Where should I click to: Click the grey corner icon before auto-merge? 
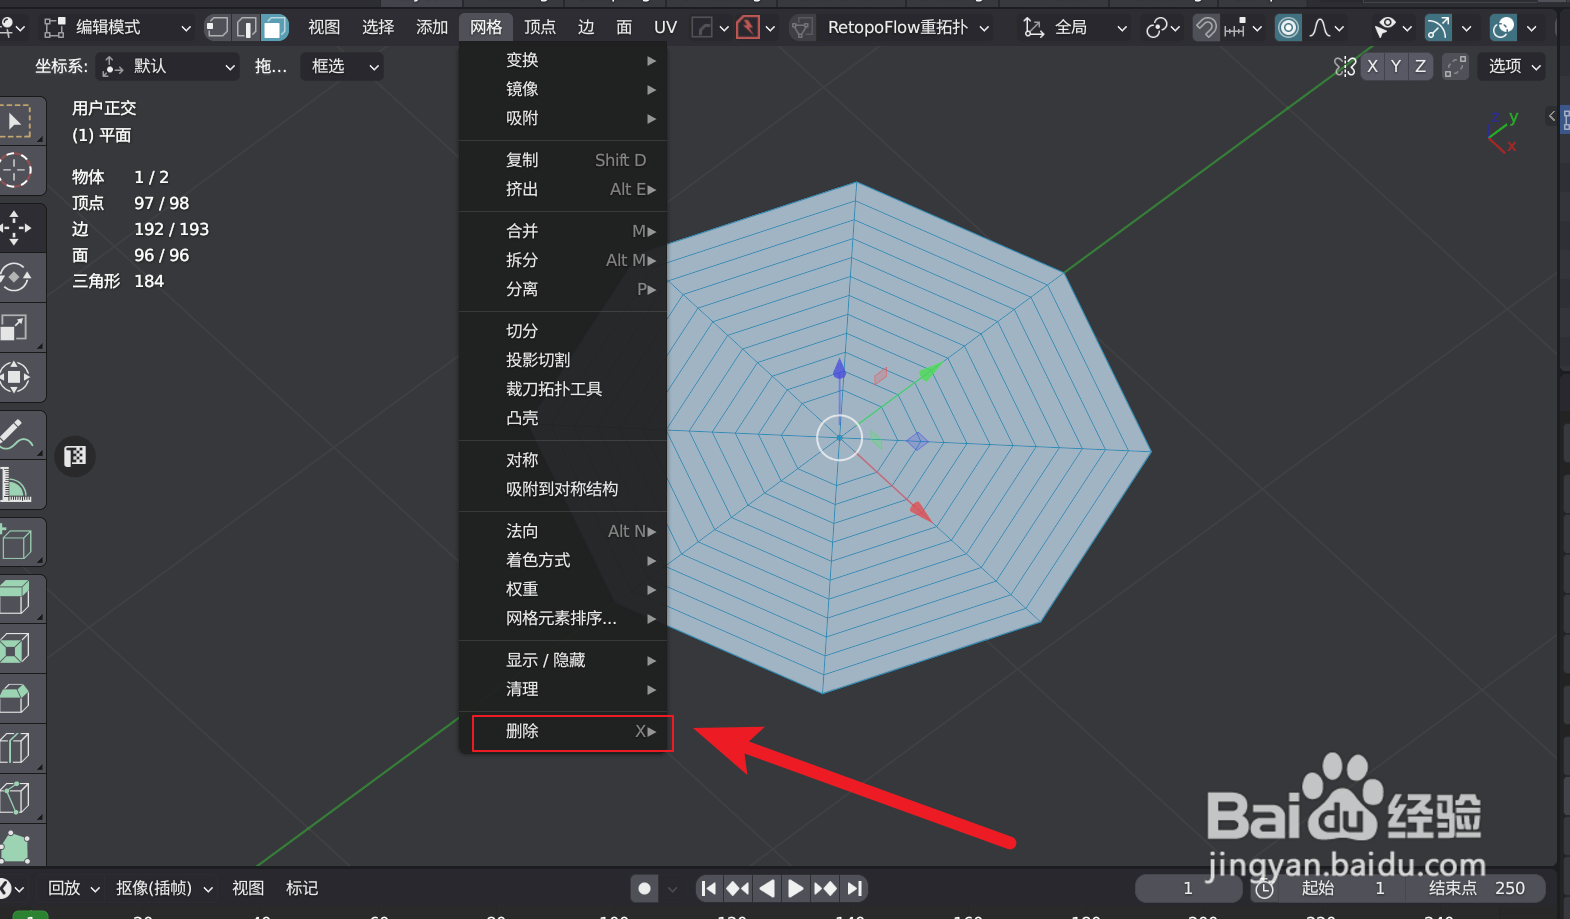703,28
